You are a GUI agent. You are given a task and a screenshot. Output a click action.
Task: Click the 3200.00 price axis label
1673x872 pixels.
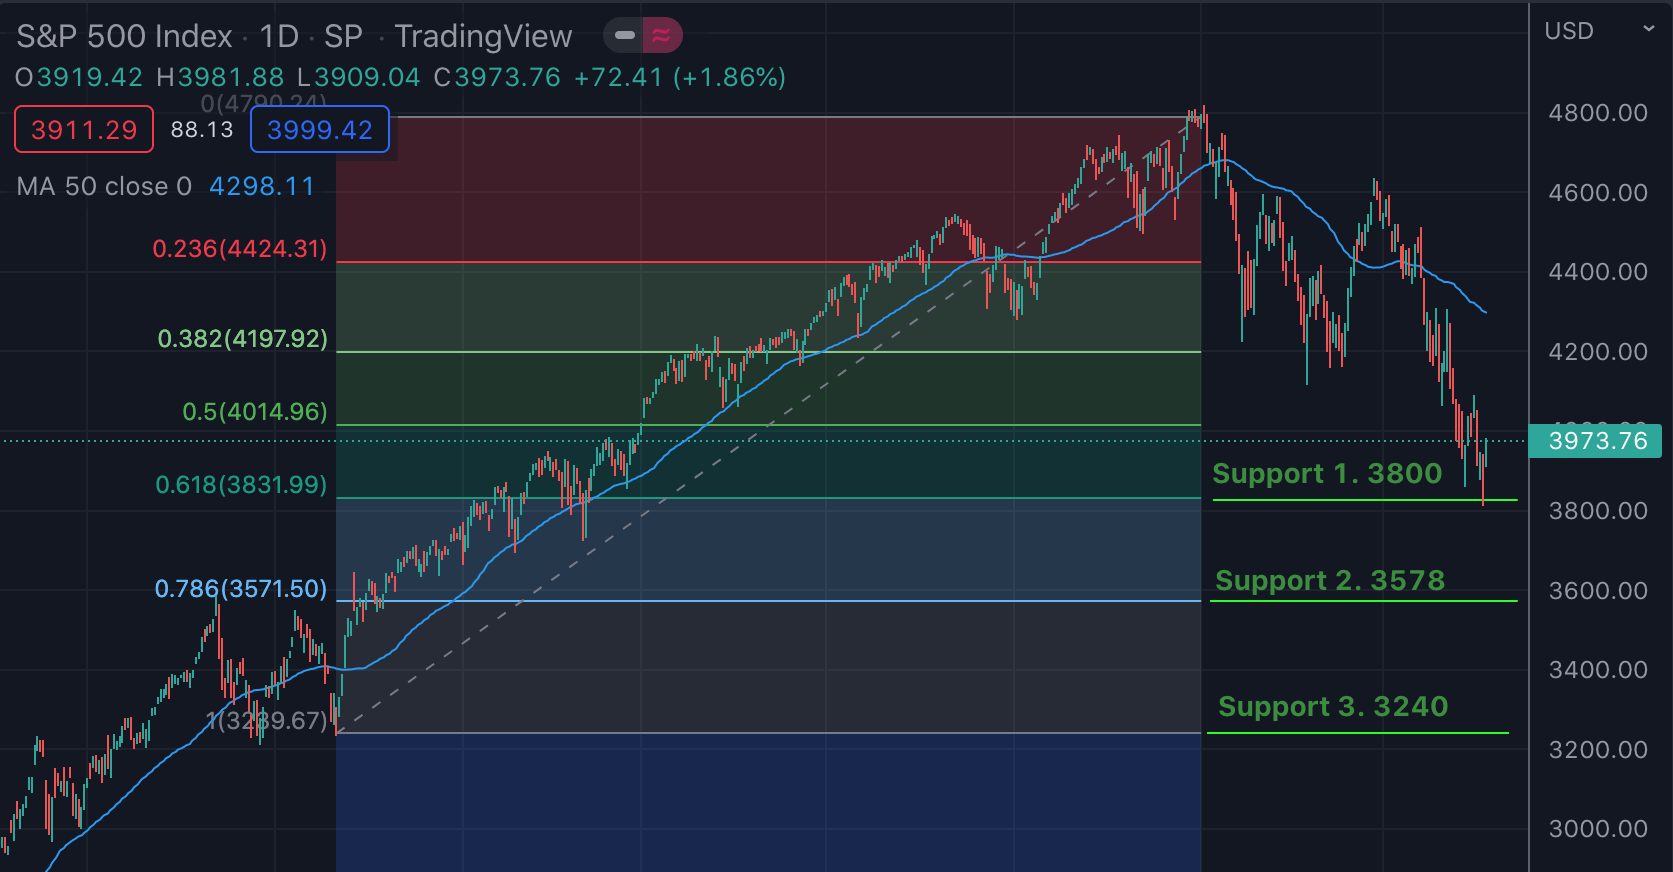pyautogui.click(x=1598, y=750)
